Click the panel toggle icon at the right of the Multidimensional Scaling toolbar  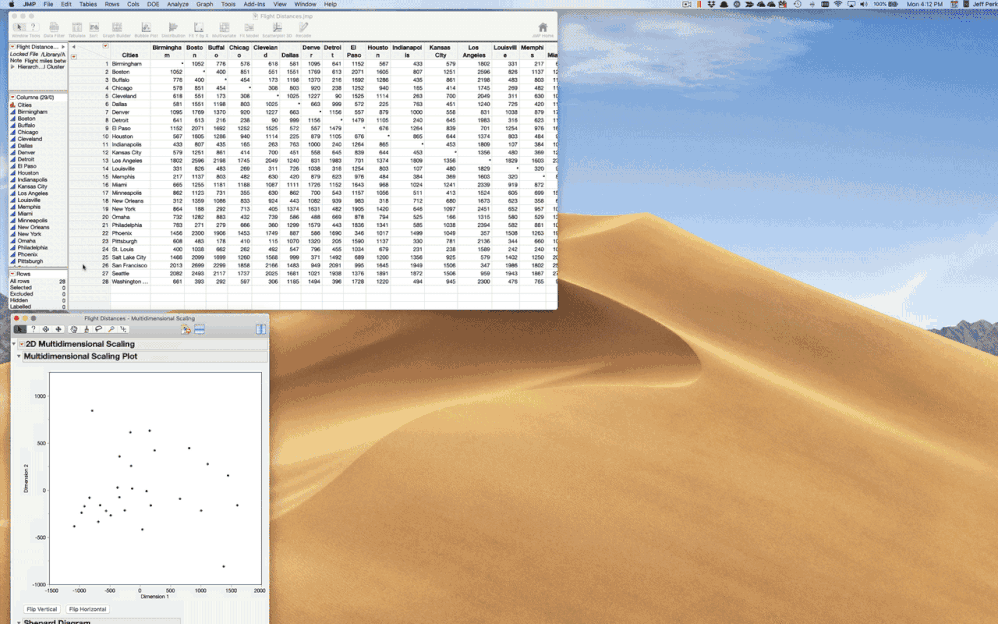[x=261, y=329]
